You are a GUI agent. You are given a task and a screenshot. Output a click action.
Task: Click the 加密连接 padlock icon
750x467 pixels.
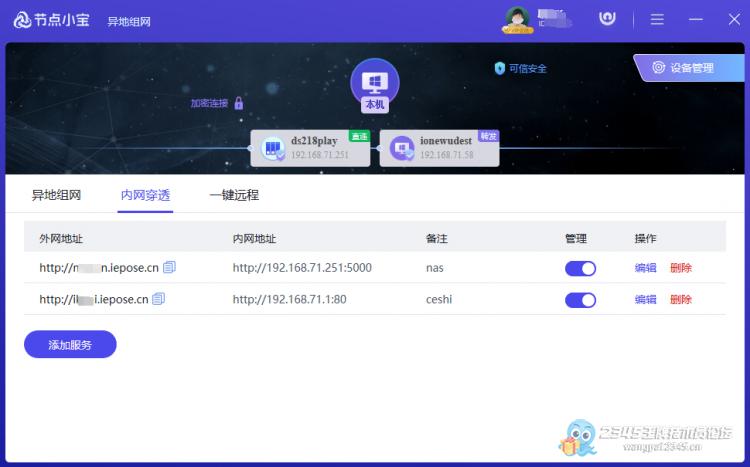click(x=239, y=102)
